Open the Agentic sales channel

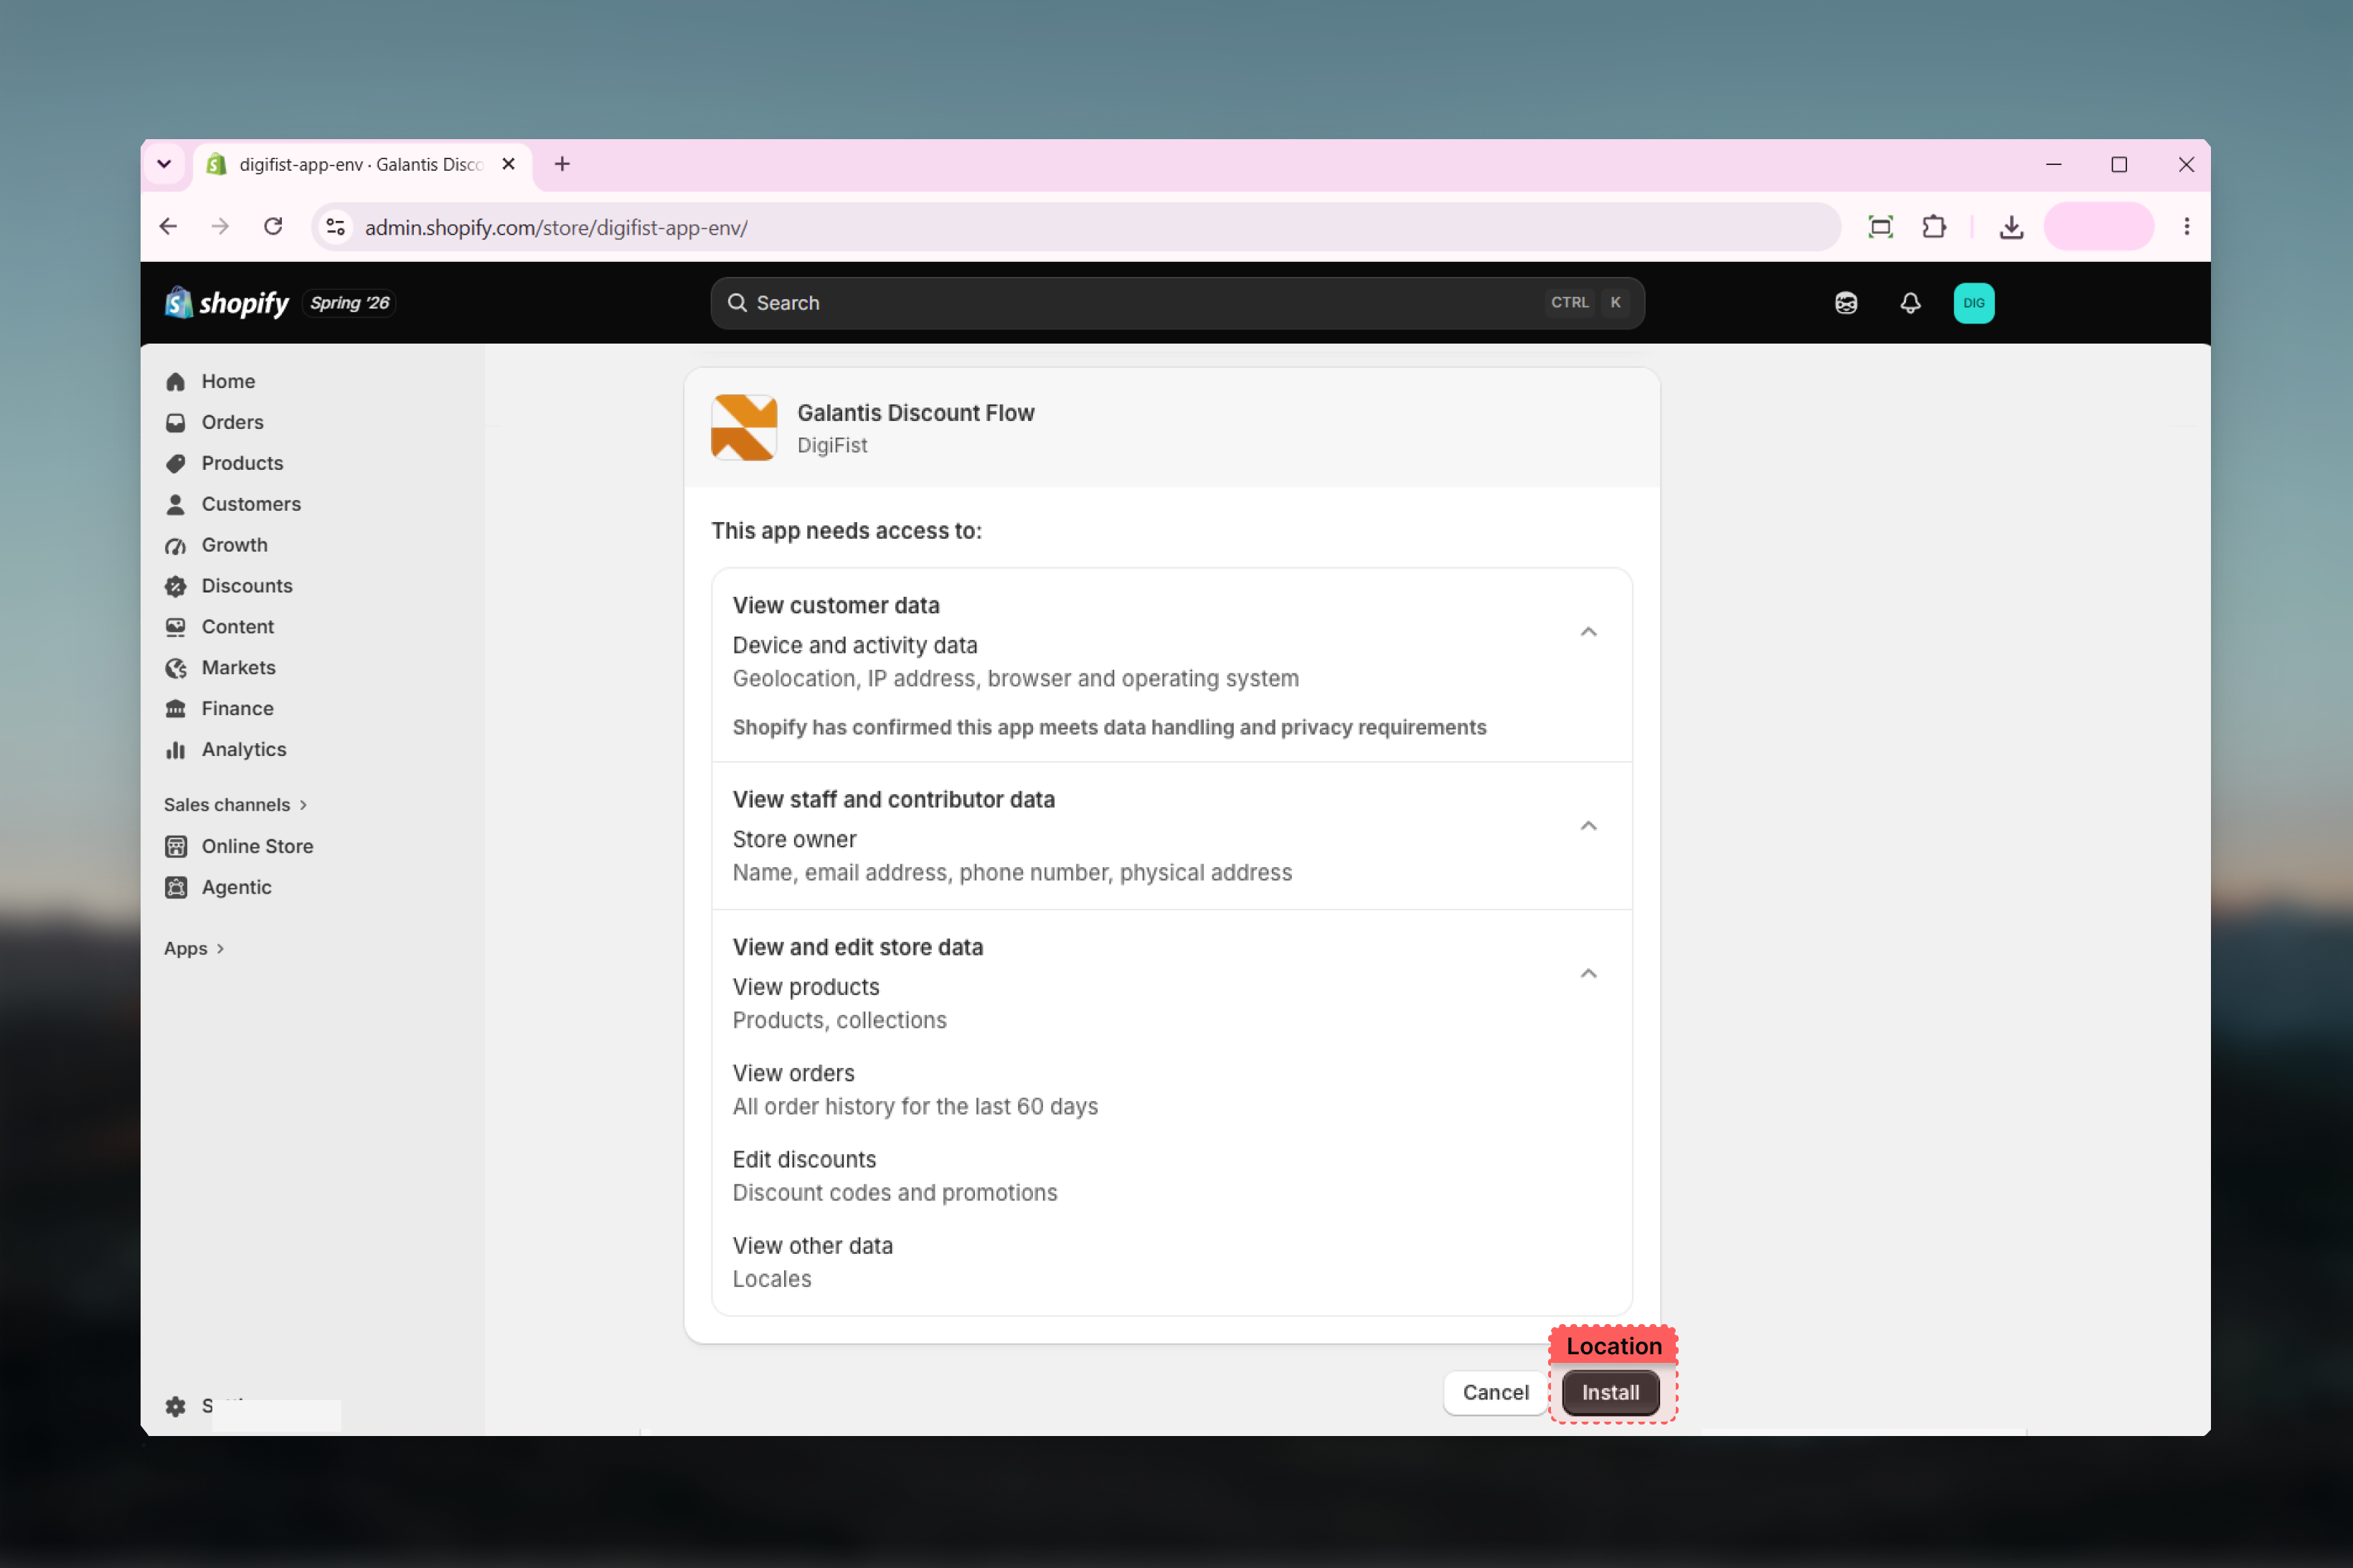(236, 887)
